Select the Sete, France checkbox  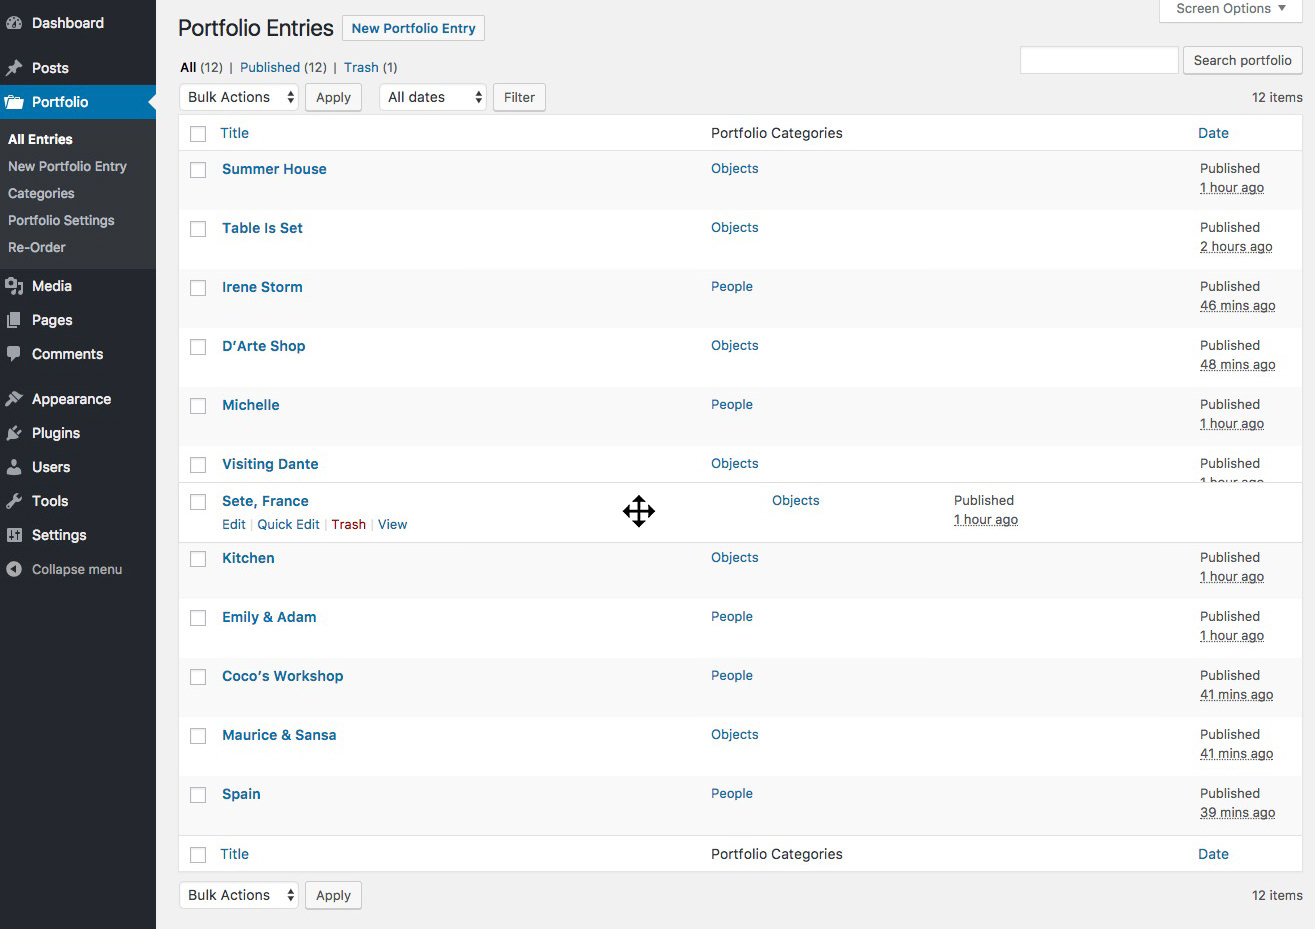pos(198,502)
